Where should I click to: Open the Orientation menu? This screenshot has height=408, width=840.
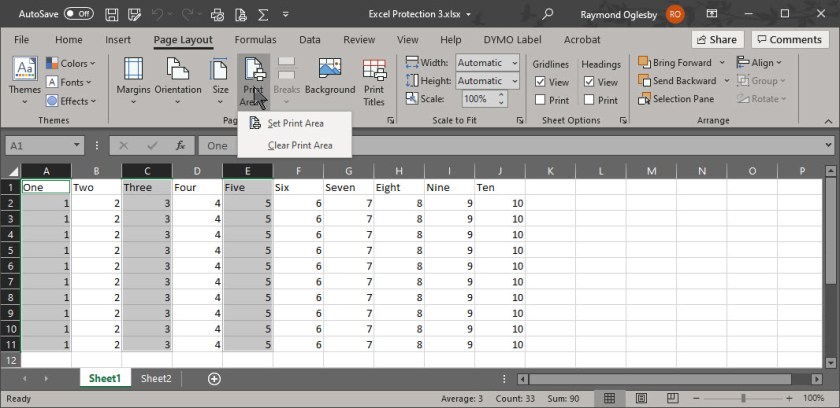(178, 81)
